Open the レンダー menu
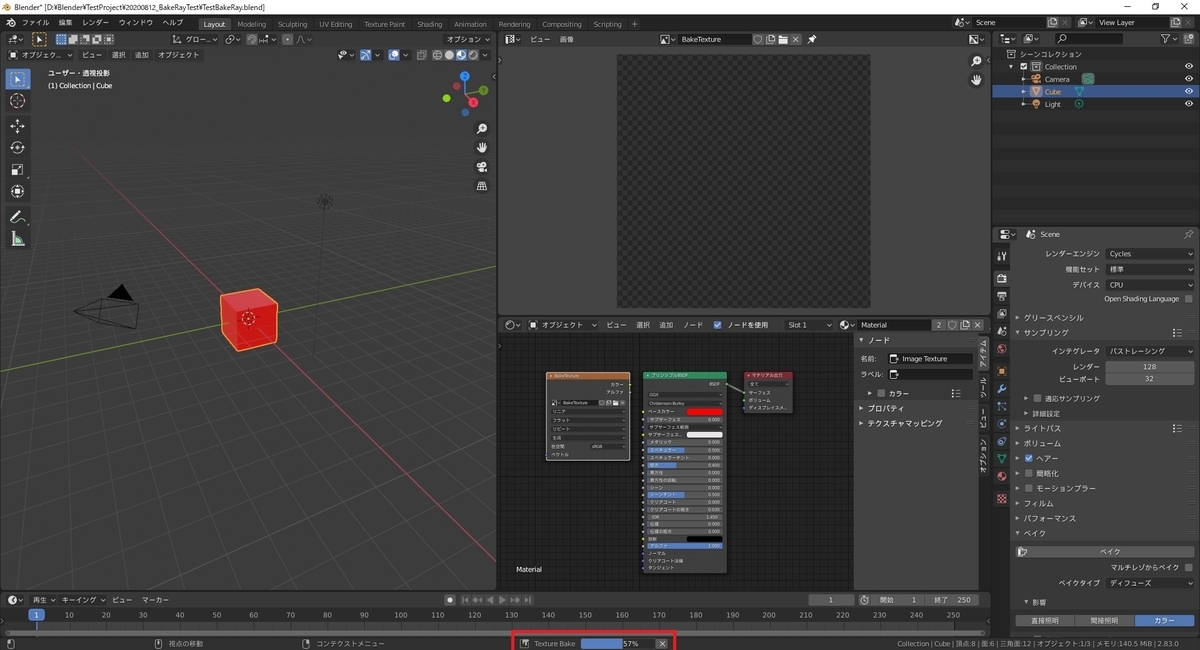The image size is (1200, 650). [96, 22]
